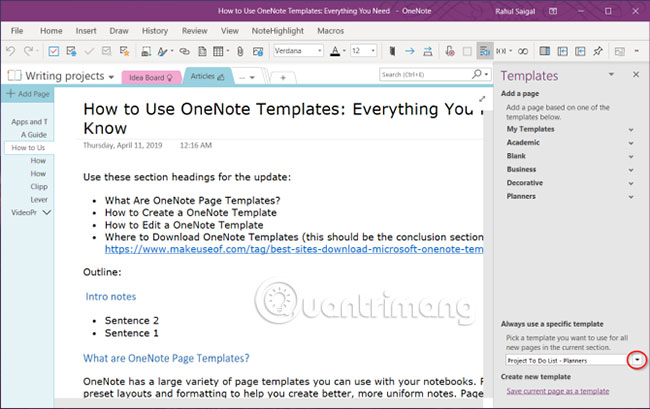Select the Articles section tab
The height and width of the screenshot is (409, 650).
(x=207, y=76)
